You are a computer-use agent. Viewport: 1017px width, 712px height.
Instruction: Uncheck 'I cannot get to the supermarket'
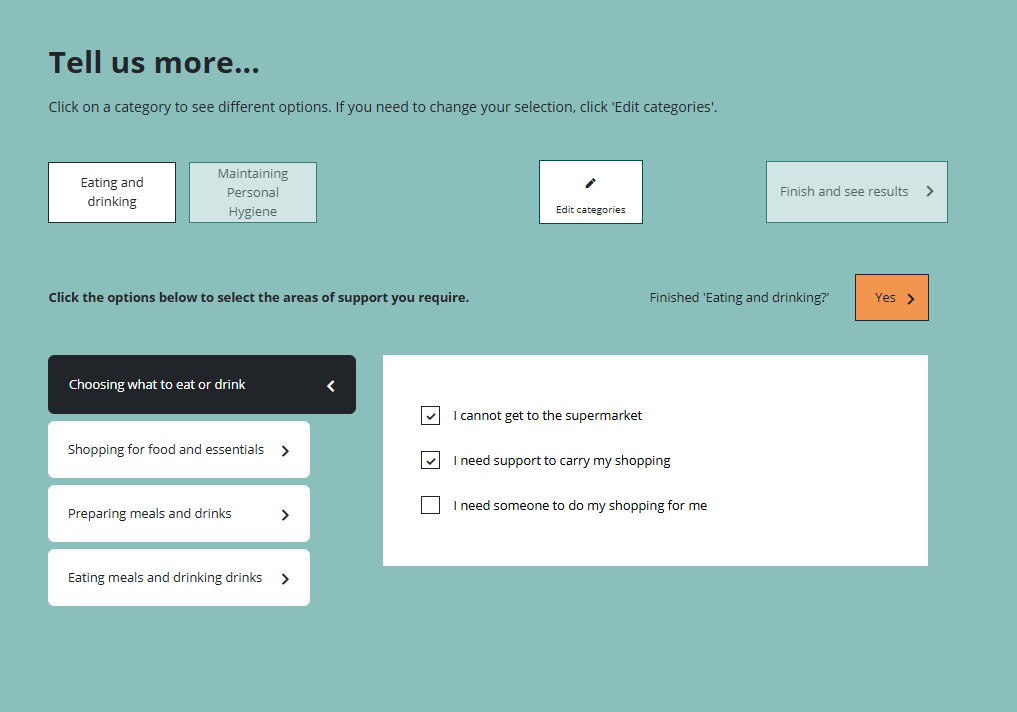coord(431,416)
